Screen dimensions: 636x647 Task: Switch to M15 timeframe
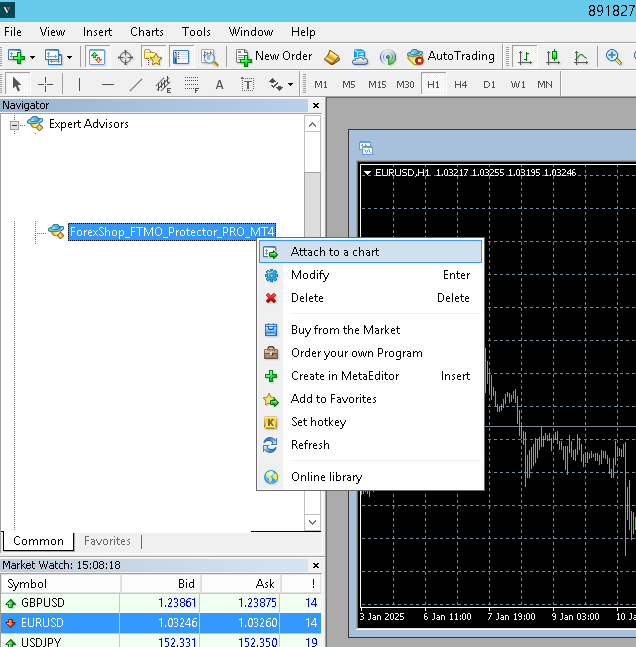click(377, 85)
